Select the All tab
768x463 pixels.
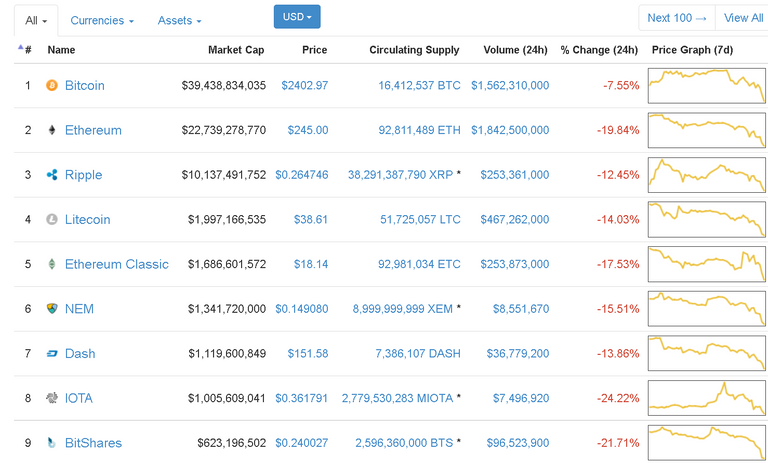point(36,20)
